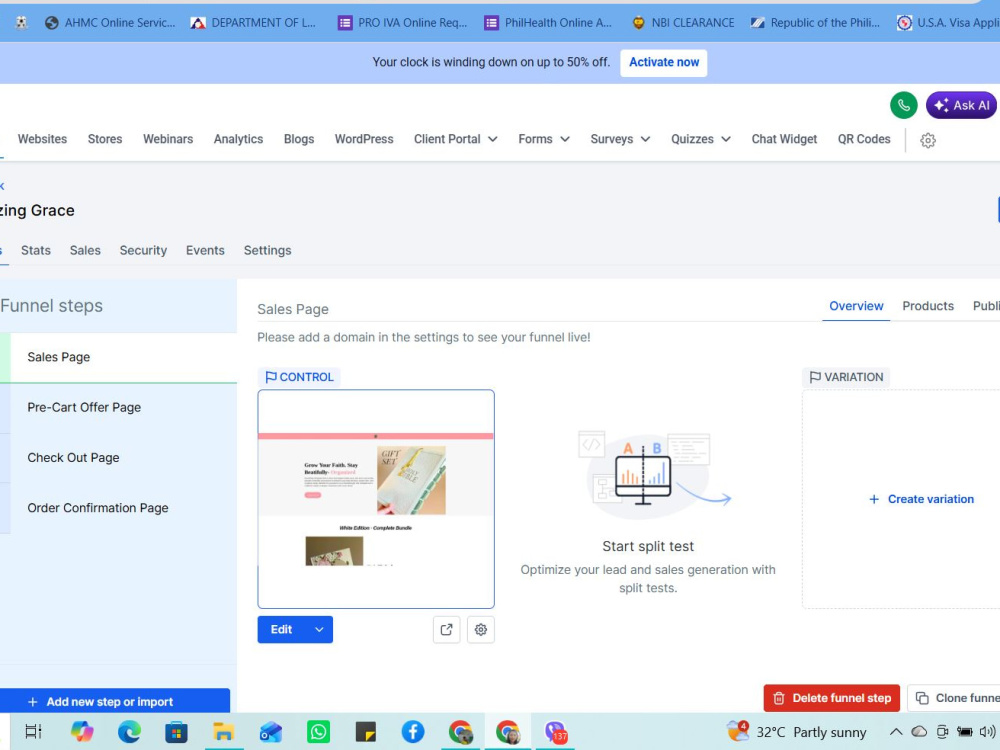Open the settings gear in the top navigation
Image resolution: width=1000 pixels, height=750 pixels.
[927, 140]
